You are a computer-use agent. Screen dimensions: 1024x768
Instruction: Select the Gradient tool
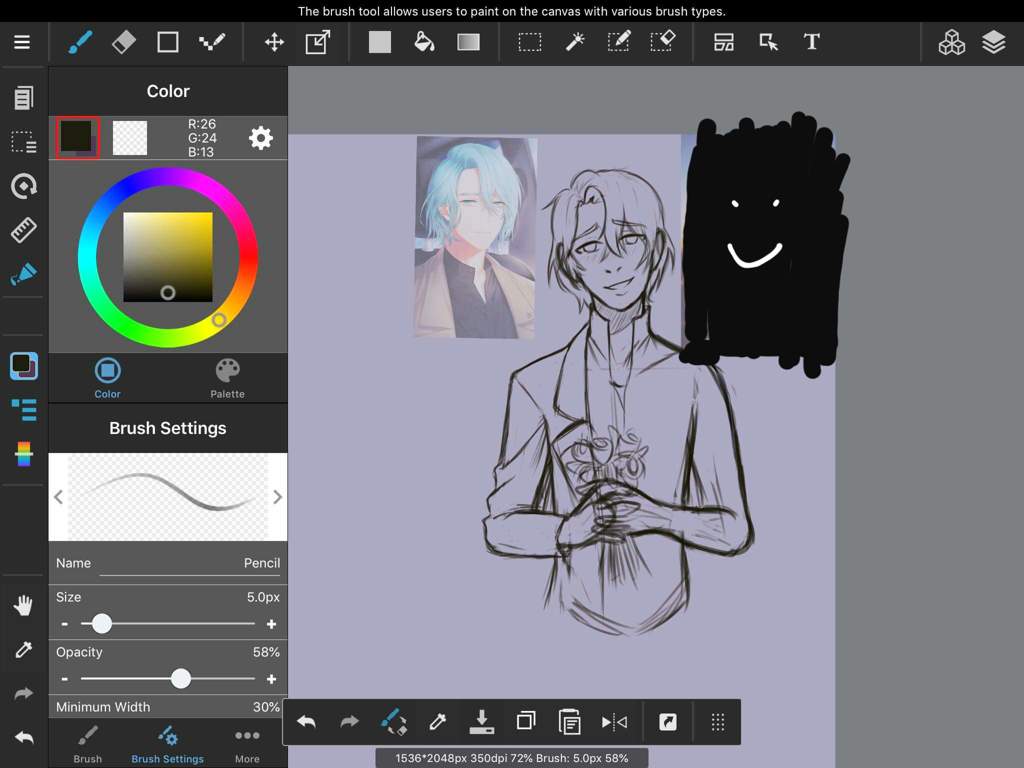click(x=468, y=42)
